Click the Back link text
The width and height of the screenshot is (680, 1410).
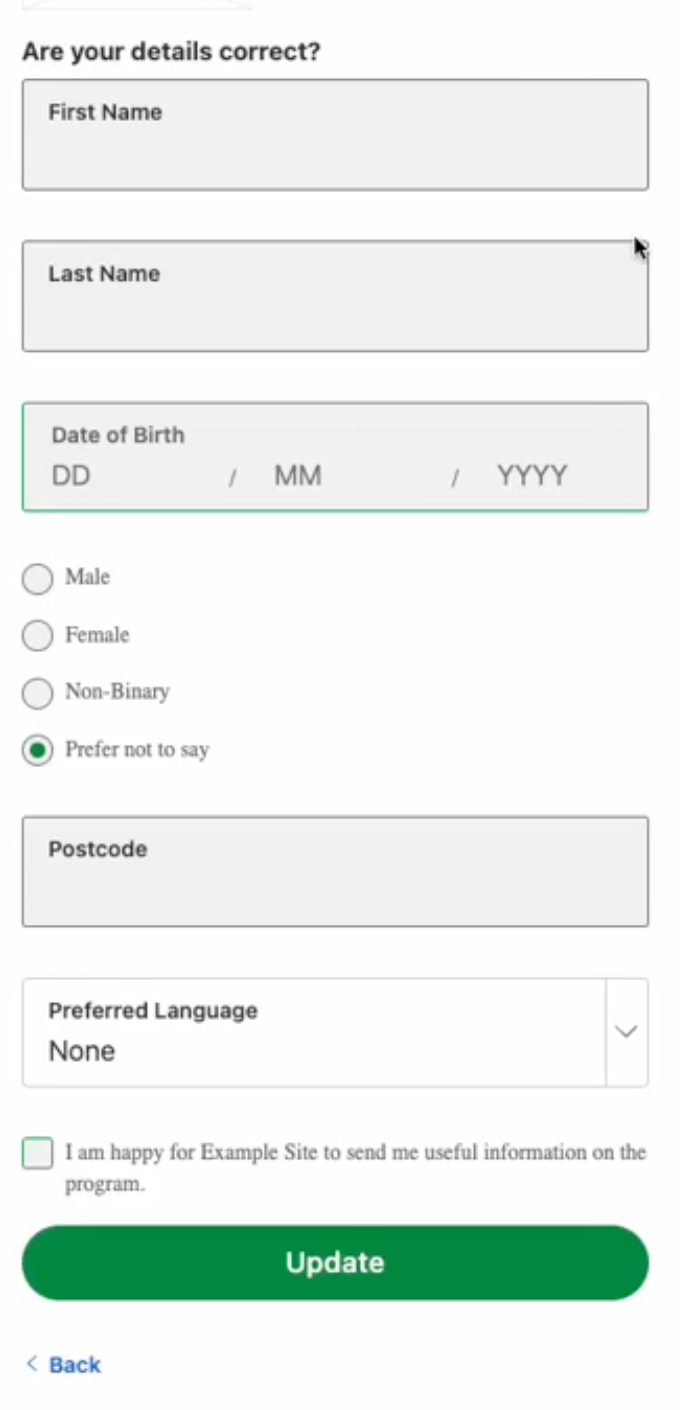pyautogui.click(x=75, y=1365)
